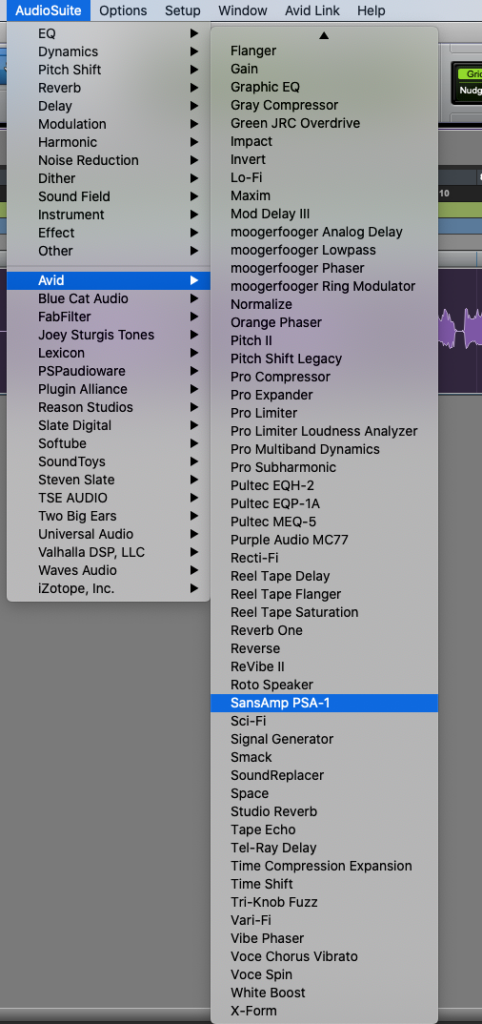
Task: Expand the Instrument category
Action: pos(108,215)
